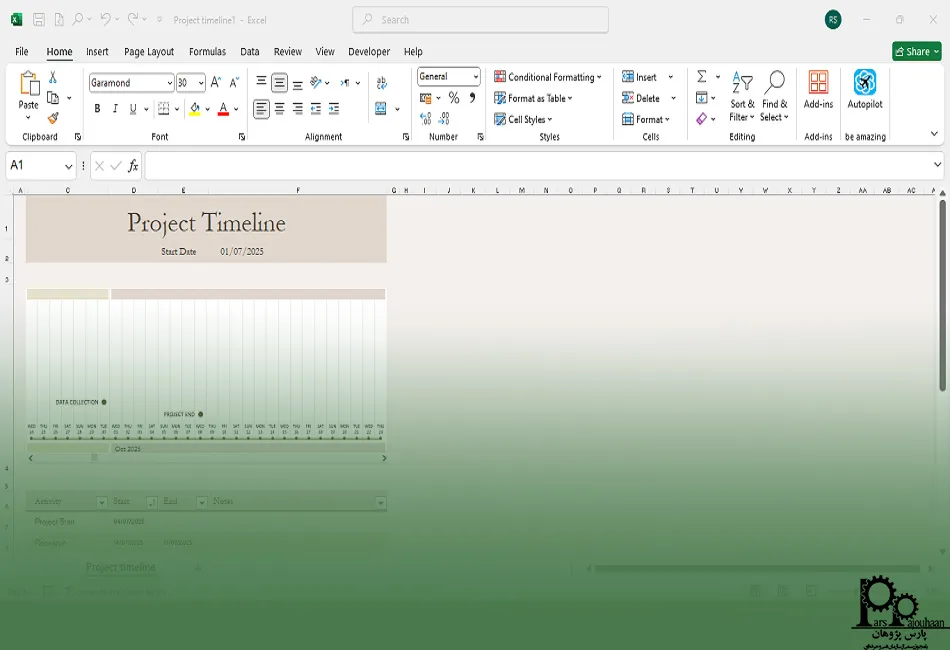This screenshot has width=950, height=650.
Task: Click the Increase Font Size icon
Action: [x=216, y=83]
